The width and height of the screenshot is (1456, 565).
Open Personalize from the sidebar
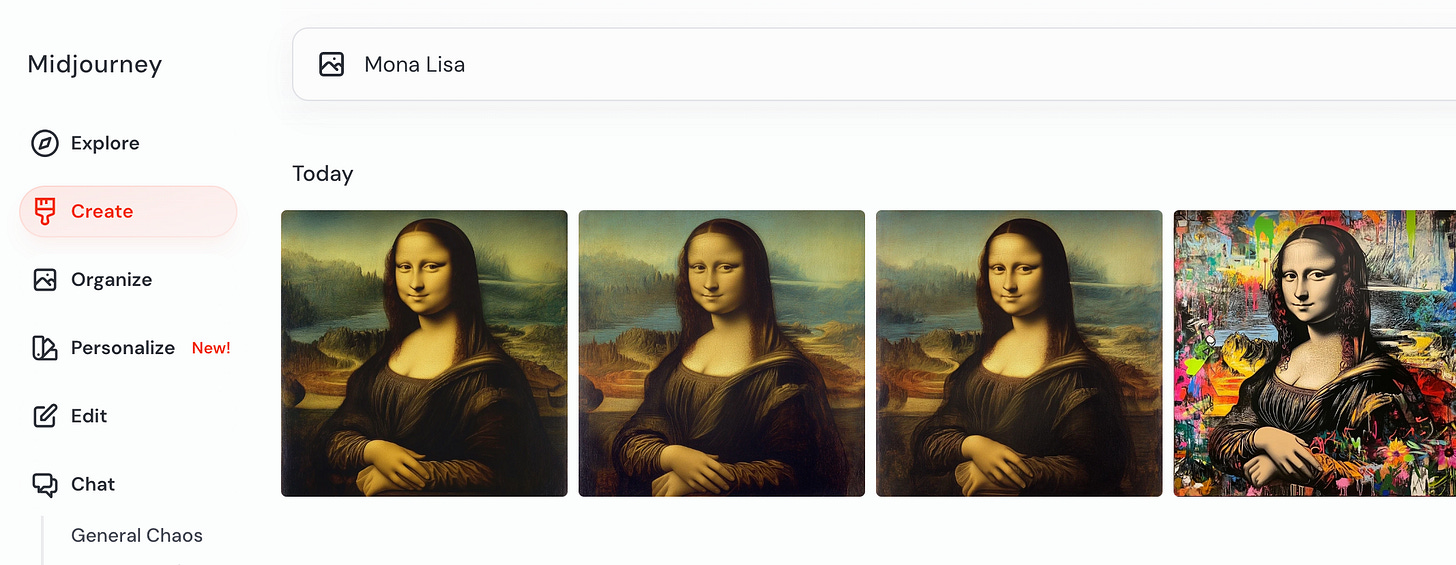coord(123,348)
